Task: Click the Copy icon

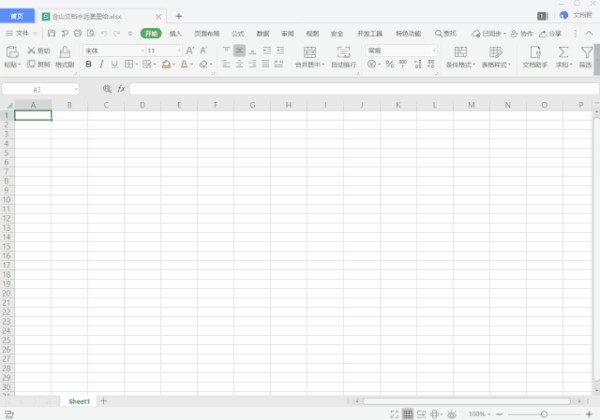Action: coord(31,64)
